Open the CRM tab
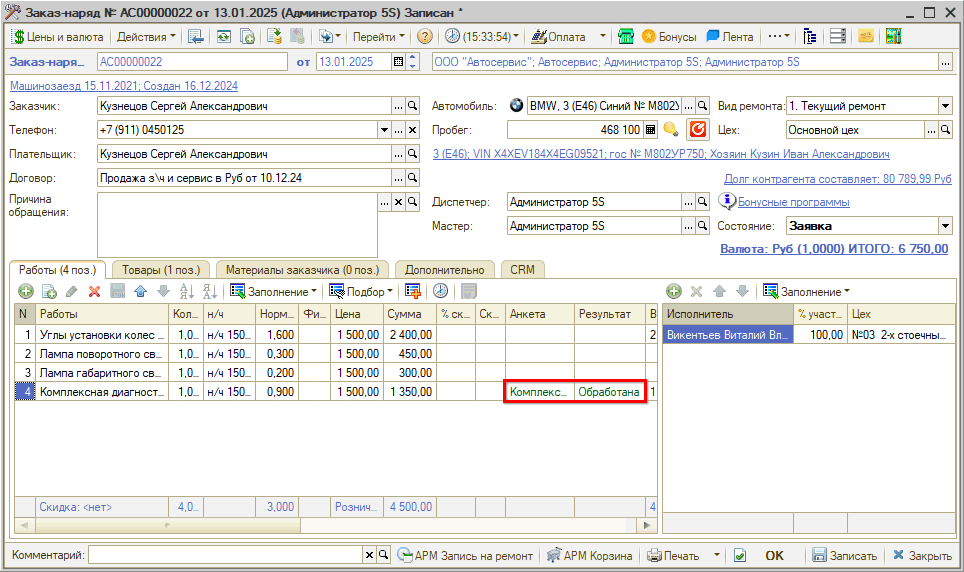The width and height of the screenshot is (964, 572). point(522,269)
